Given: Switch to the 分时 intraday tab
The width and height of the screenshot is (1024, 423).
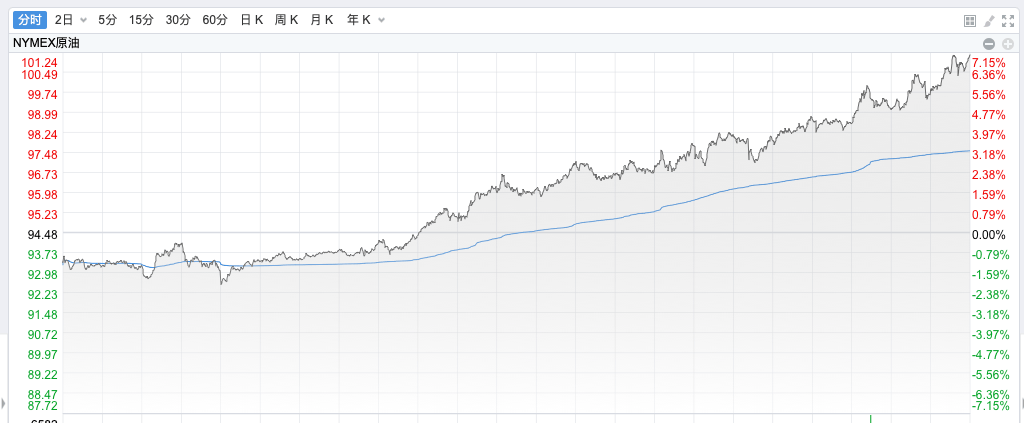Looking at the screenshot, I should click(30, 20).
